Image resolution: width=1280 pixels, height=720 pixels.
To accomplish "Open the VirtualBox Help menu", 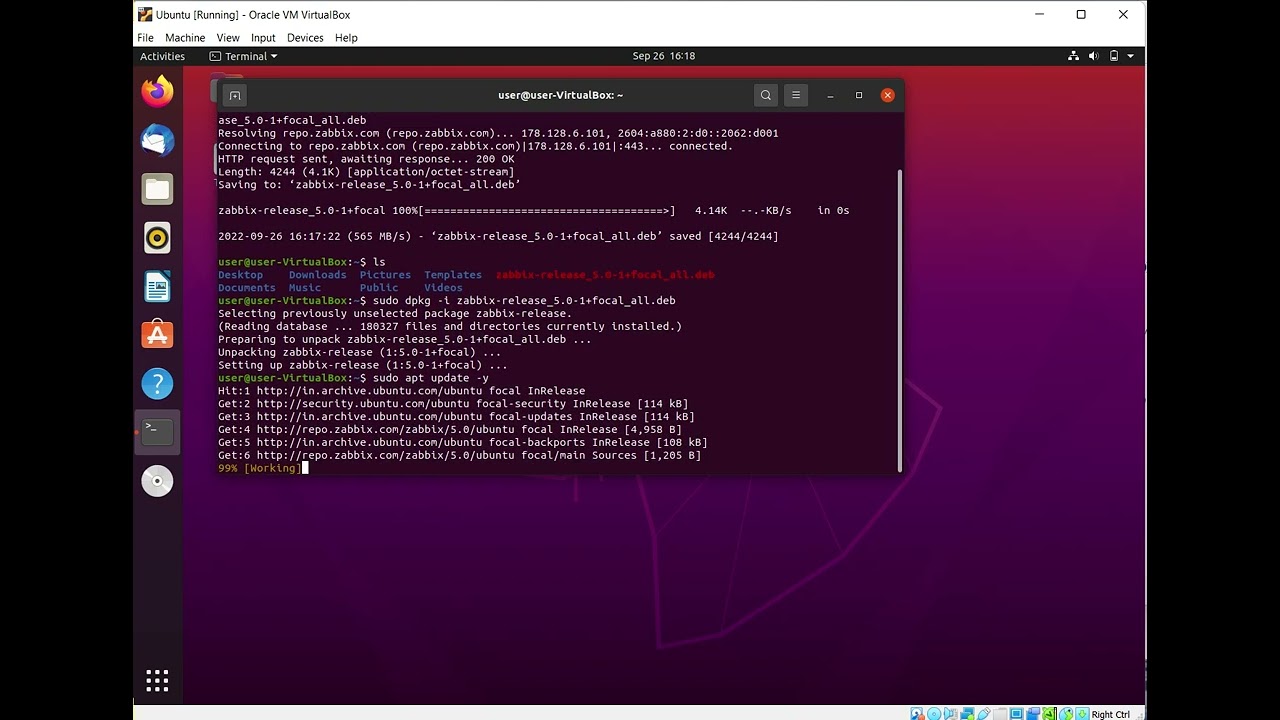I will [x=346, y=38].
